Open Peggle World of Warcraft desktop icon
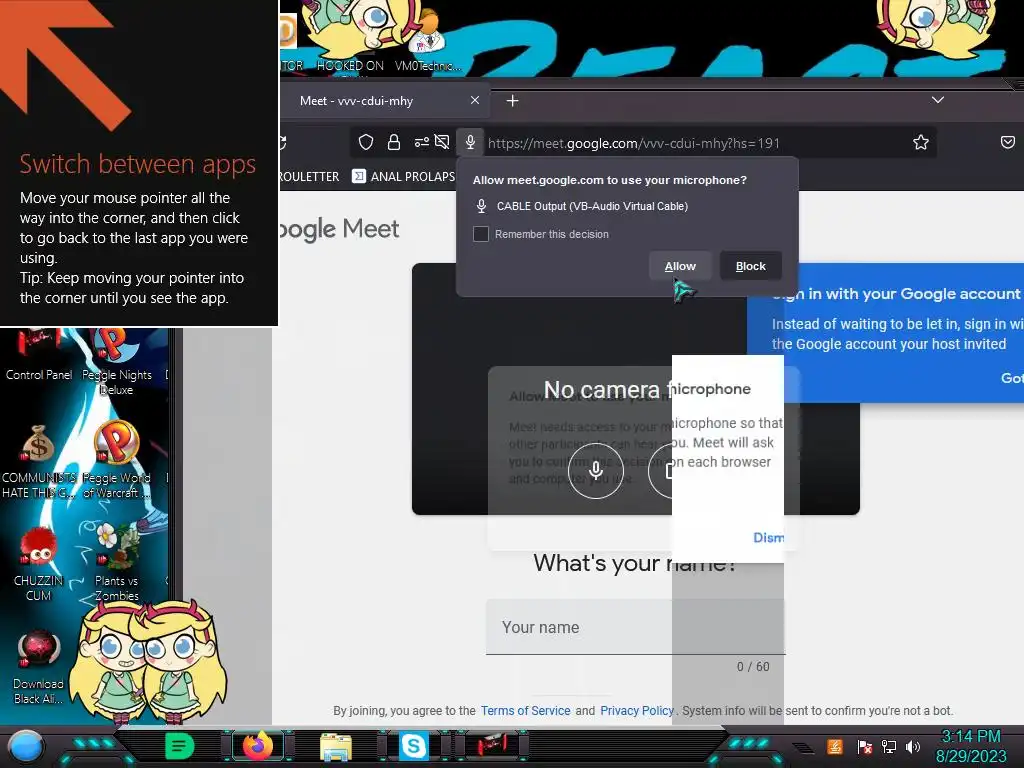1024x768 pixels. (116, 460)
